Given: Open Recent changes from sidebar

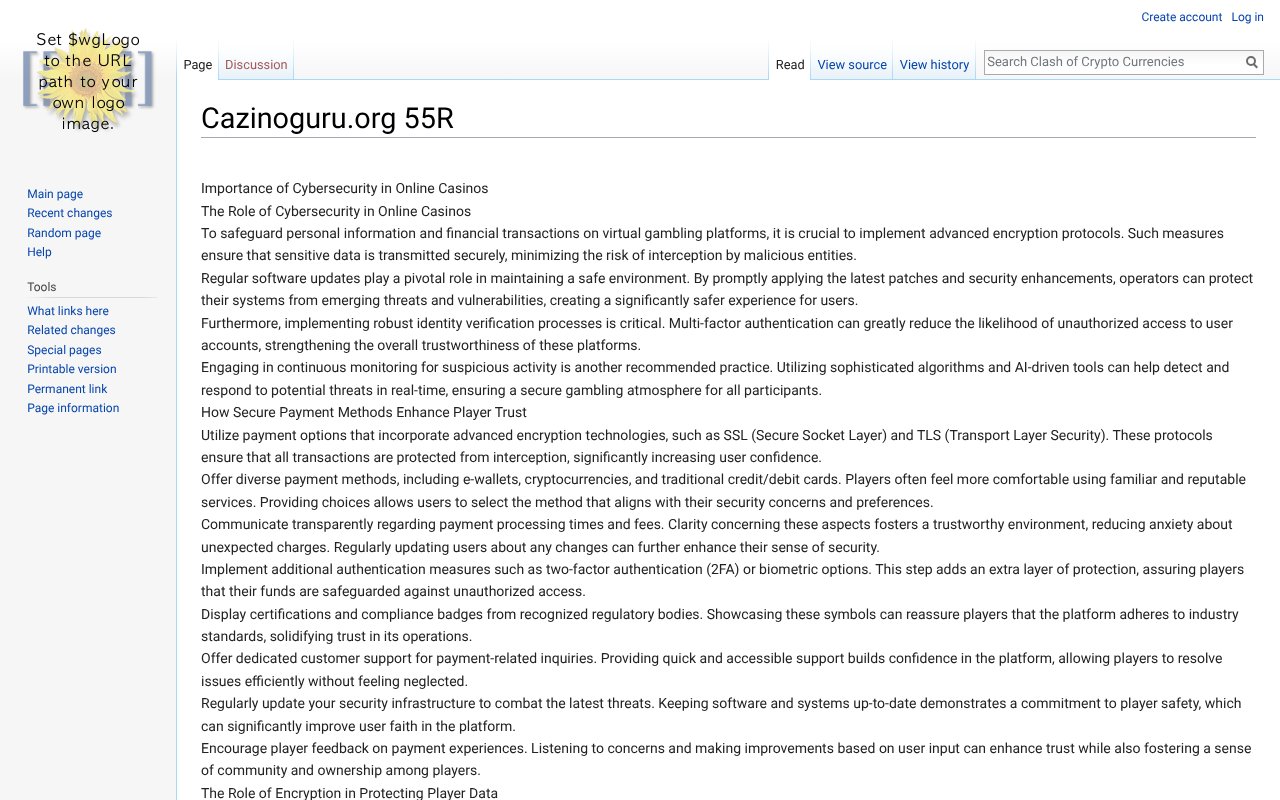Looking at the screenshot, I should [69, 213].
